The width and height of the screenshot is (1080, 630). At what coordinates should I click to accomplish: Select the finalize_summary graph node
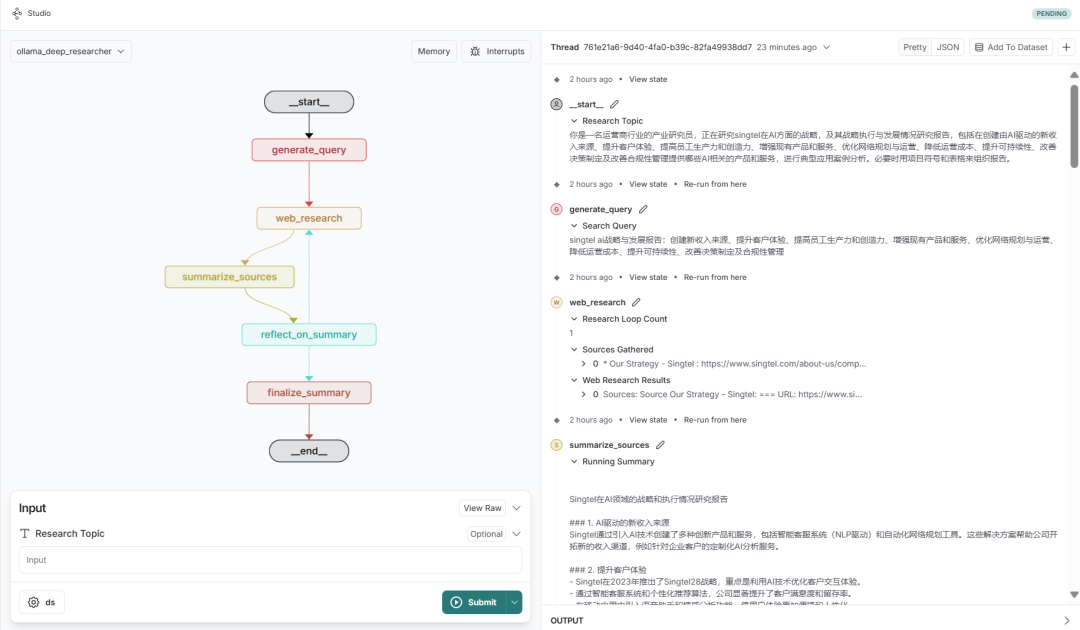tap(309, 392)
